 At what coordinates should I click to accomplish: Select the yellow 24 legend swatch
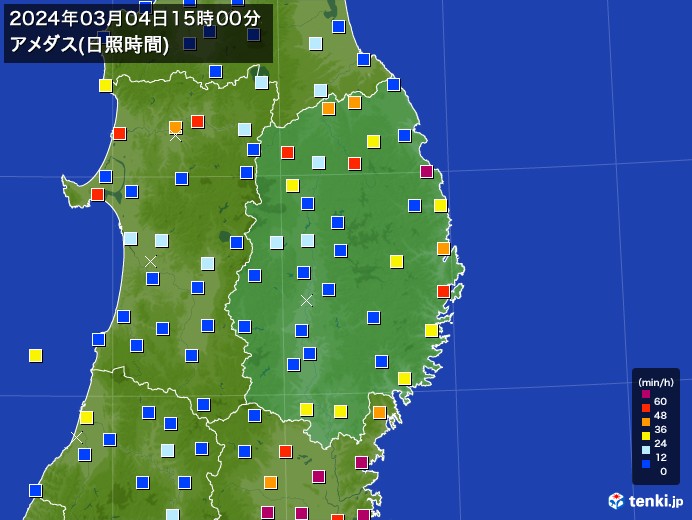click(x=646, y=436)
